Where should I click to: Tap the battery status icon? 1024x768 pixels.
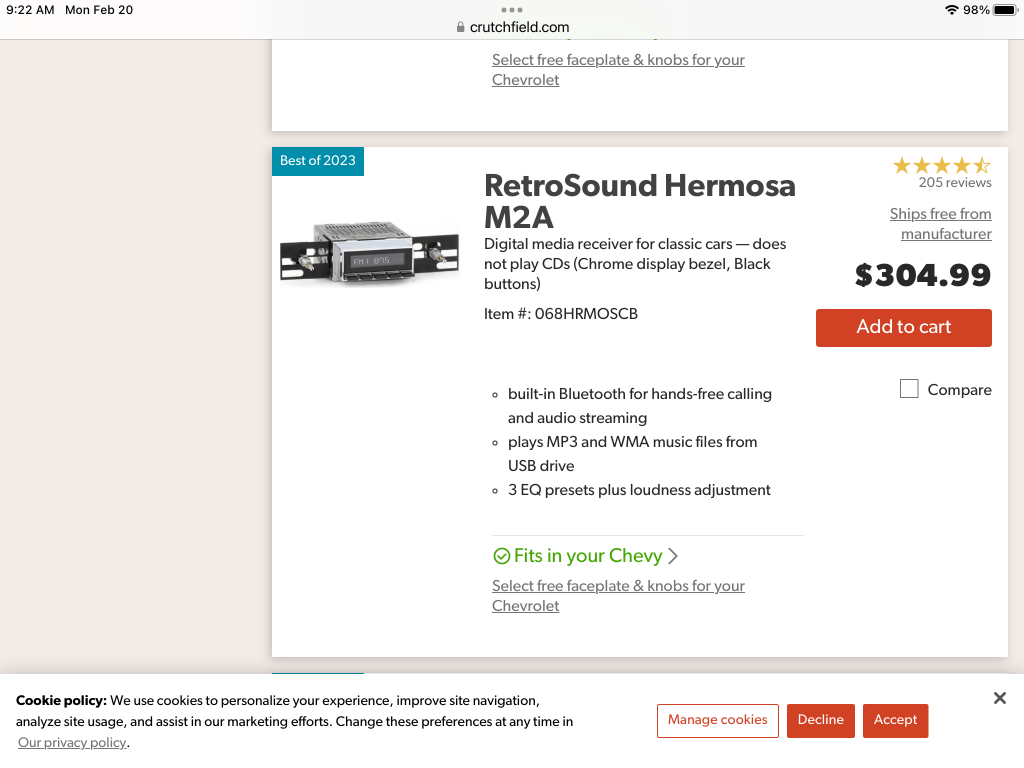click(1006, 10)
